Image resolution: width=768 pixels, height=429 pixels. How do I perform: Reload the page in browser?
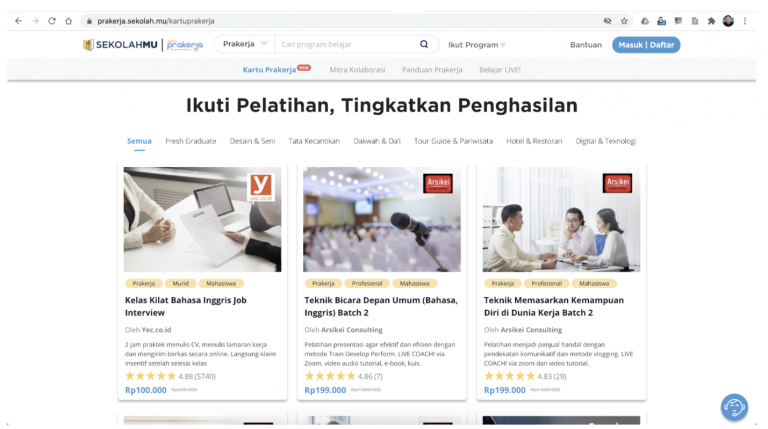52,21
